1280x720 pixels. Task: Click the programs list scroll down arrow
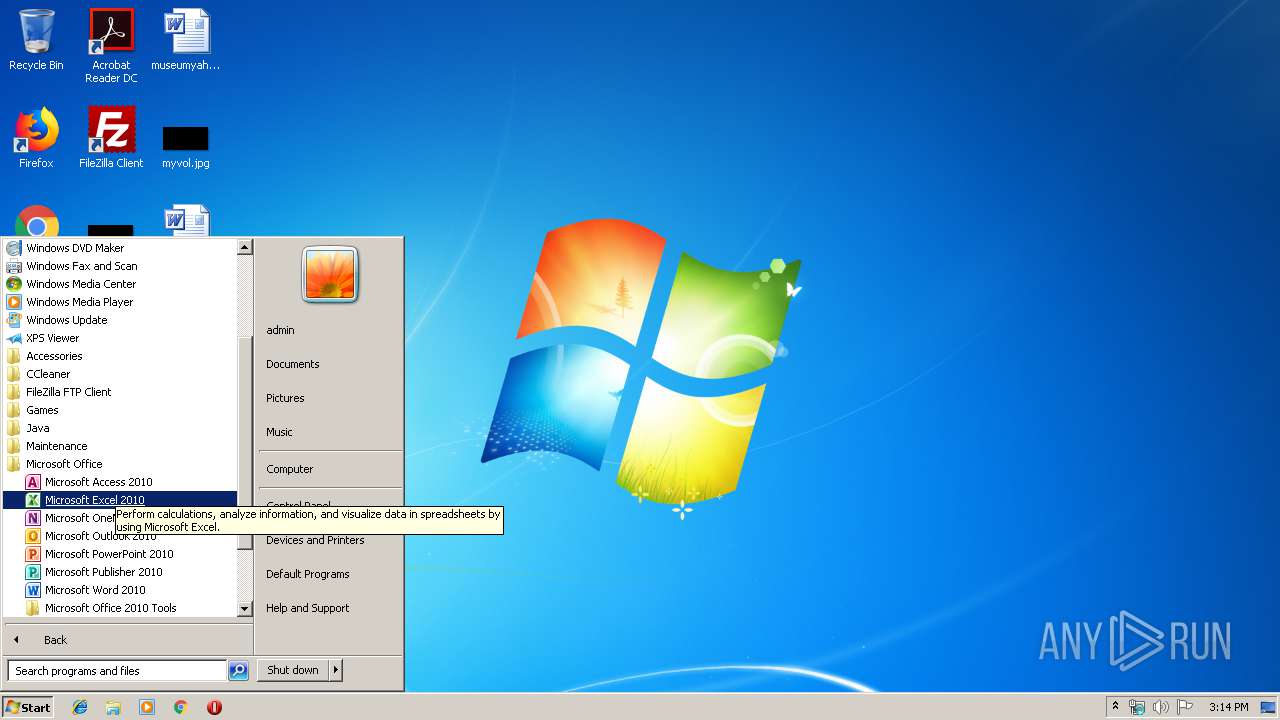point(245,608)
